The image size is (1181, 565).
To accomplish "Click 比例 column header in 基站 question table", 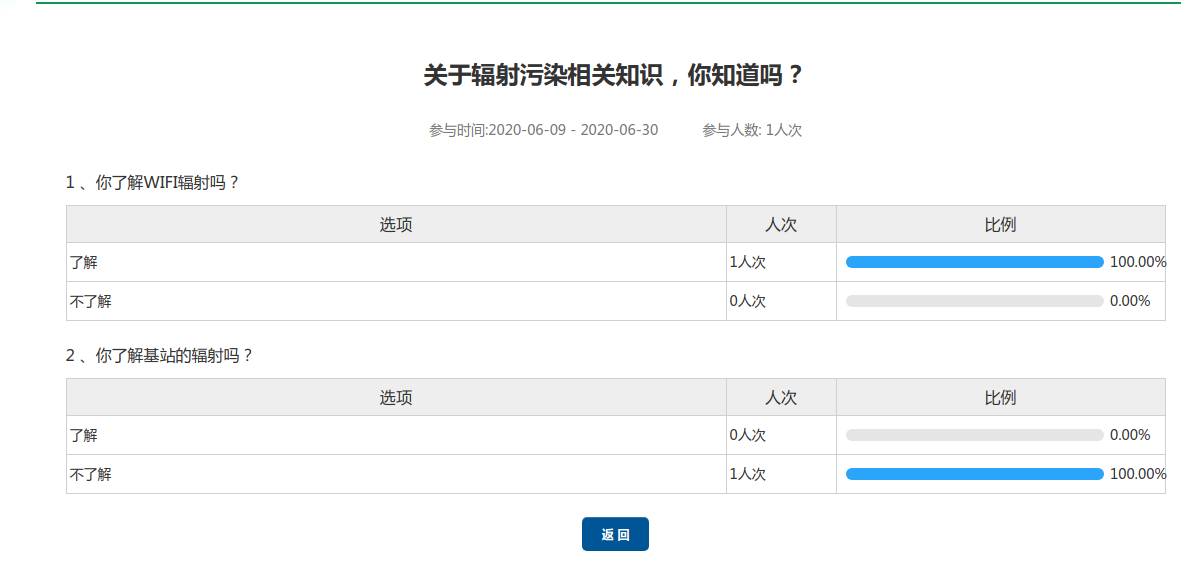I will coord(1000,398).
